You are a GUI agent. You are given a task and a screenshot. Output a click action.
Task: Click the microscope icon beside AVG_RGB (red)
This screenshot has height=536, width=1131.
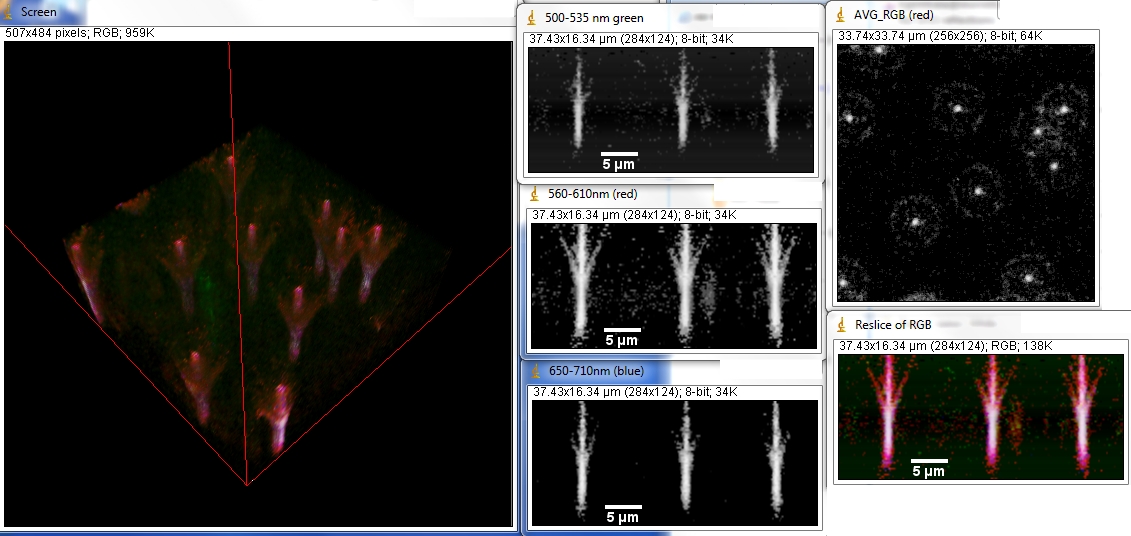(840, 14)
